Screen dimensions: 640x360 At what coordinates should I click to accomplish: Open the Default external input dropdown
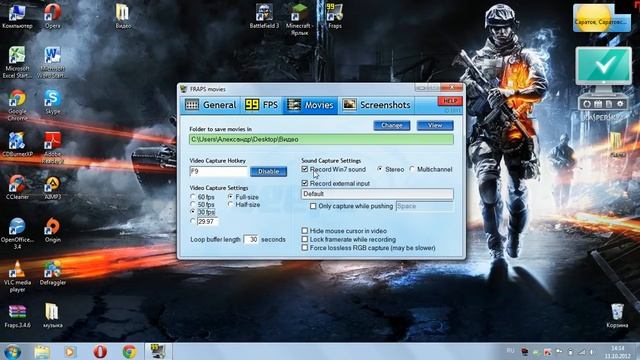377,194
